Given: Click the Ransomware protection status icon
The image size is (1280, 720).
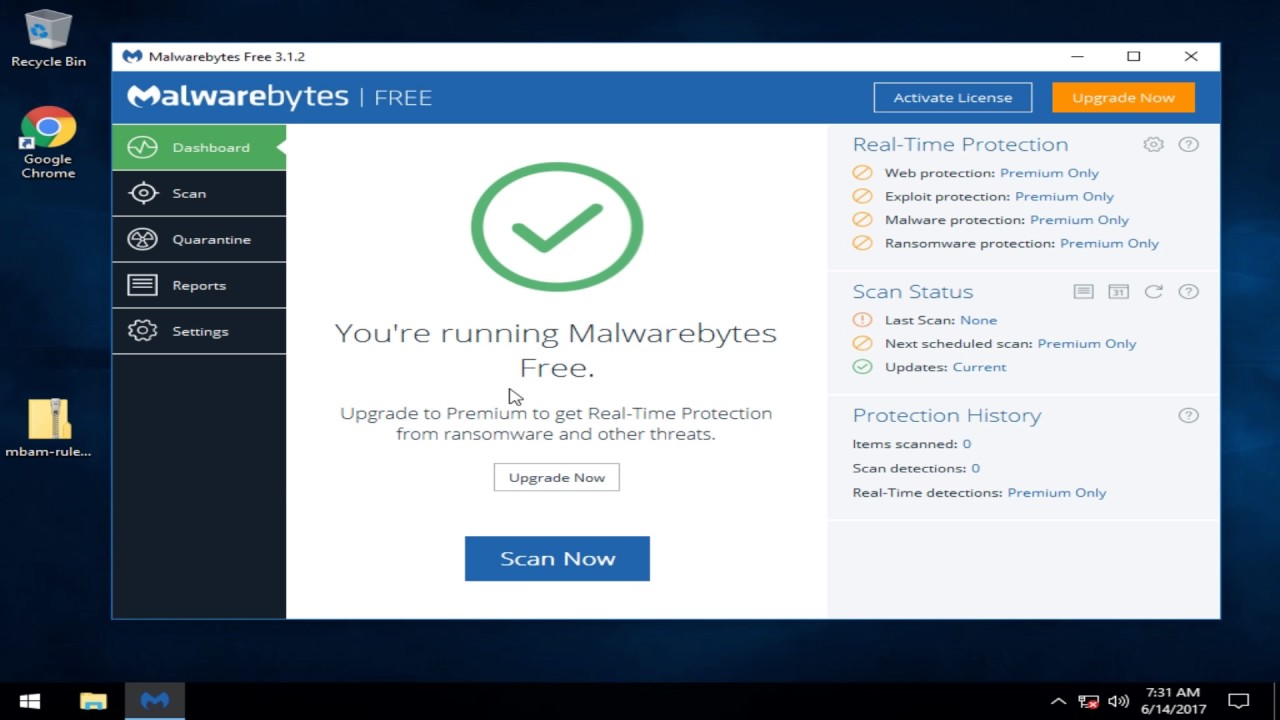Looking at the screenshot, I should [862, 243].
